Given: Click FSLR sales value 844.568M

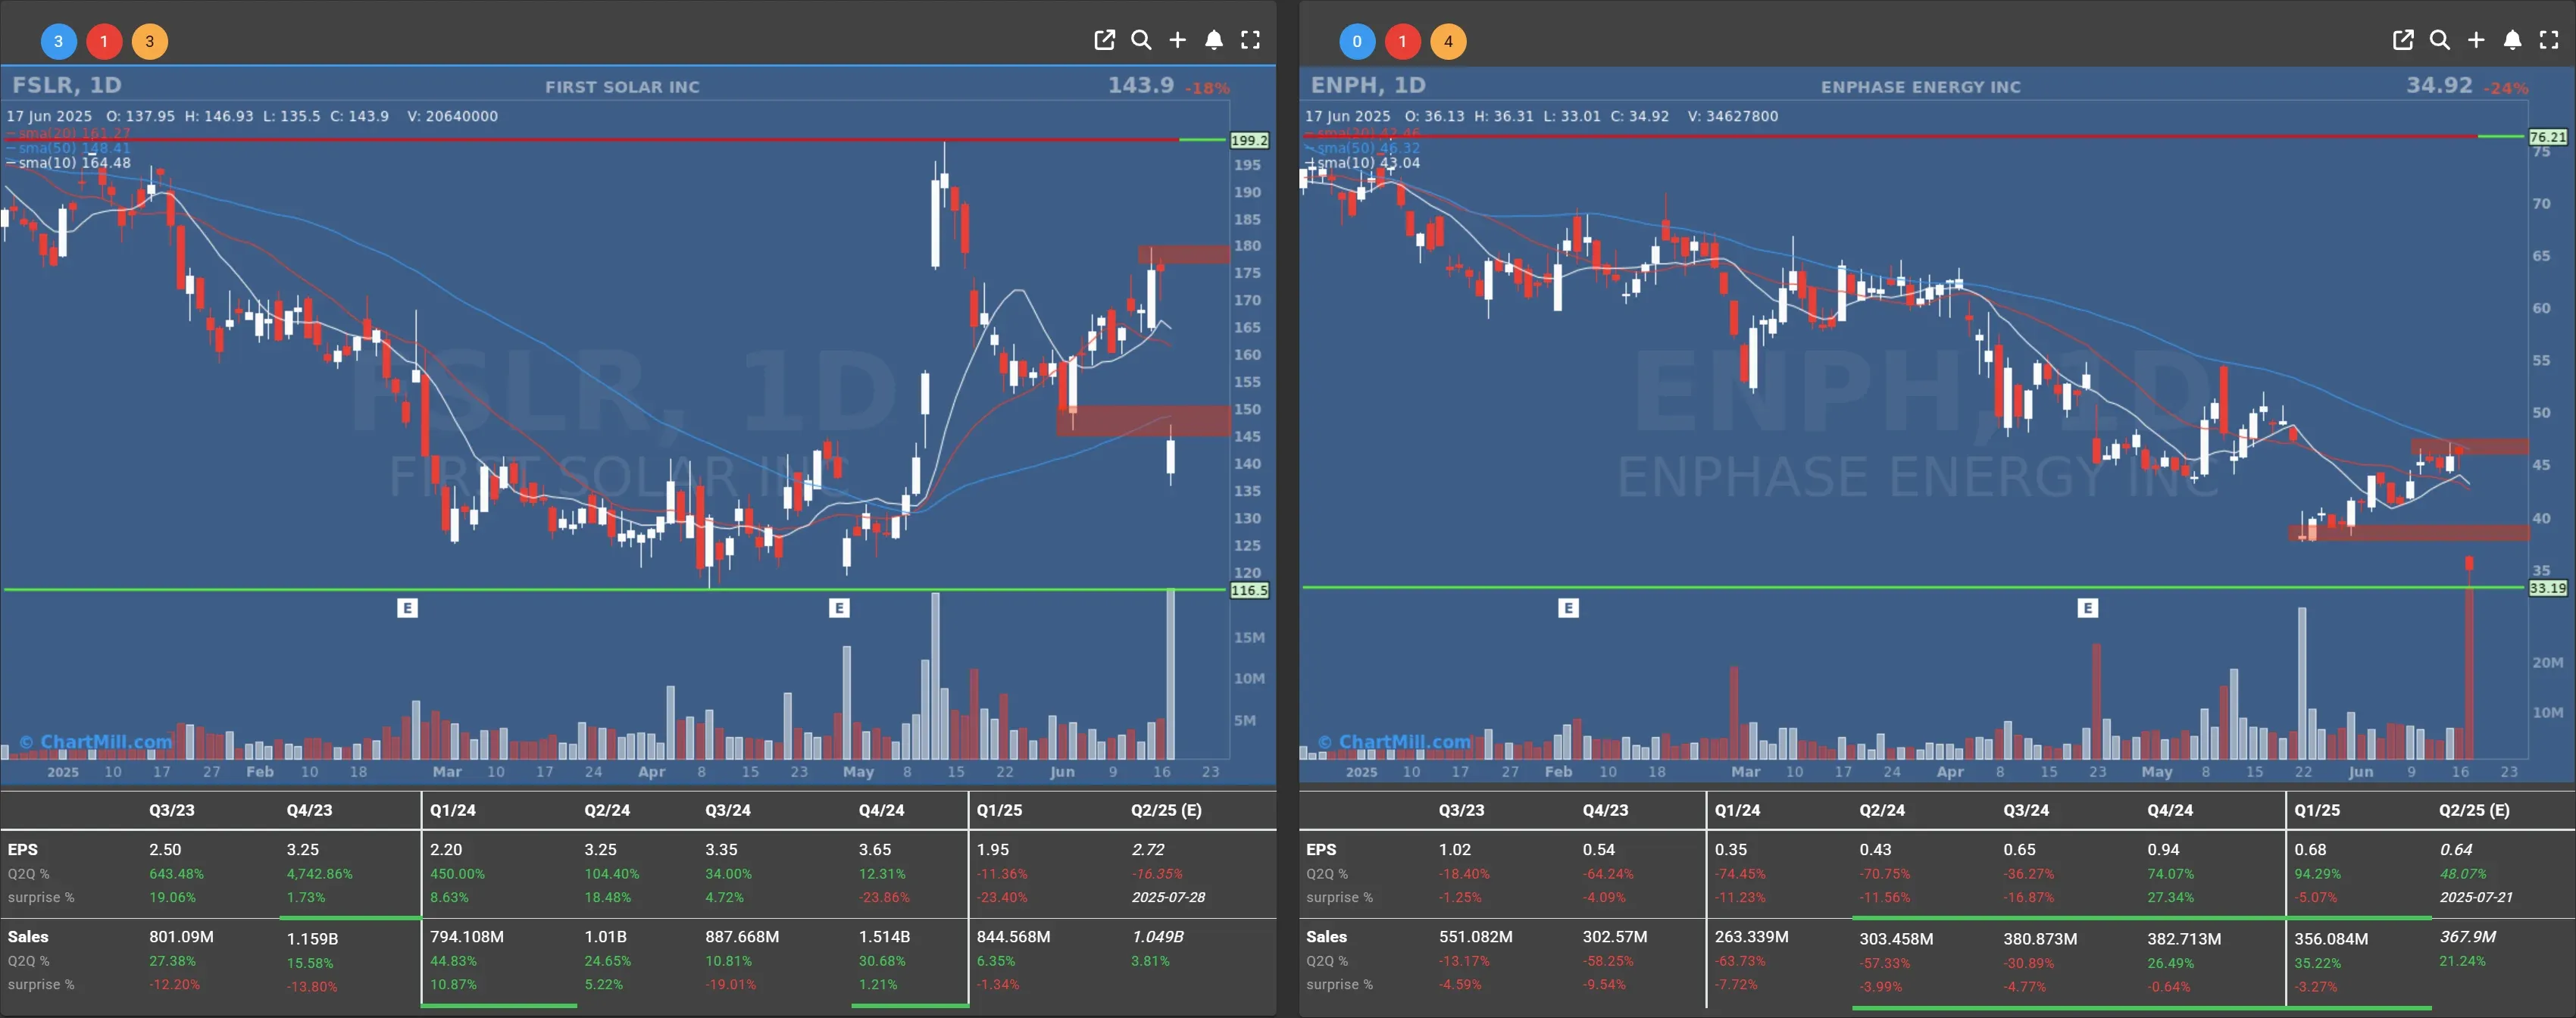Looking at the screenshot, I should (x=1013, y=937).
